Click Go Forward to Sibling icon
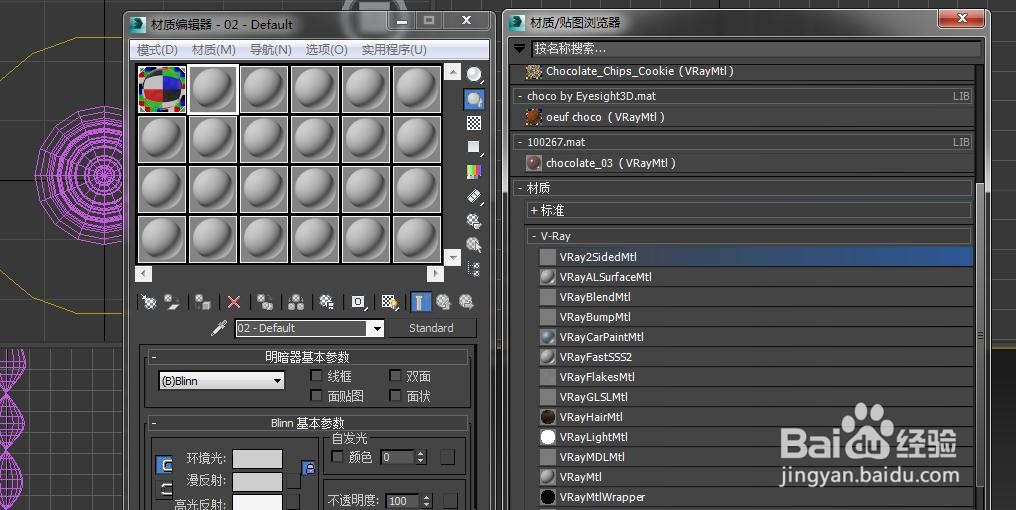The image size is (1016, 510). pyautogui.click(x=466, y=302)
